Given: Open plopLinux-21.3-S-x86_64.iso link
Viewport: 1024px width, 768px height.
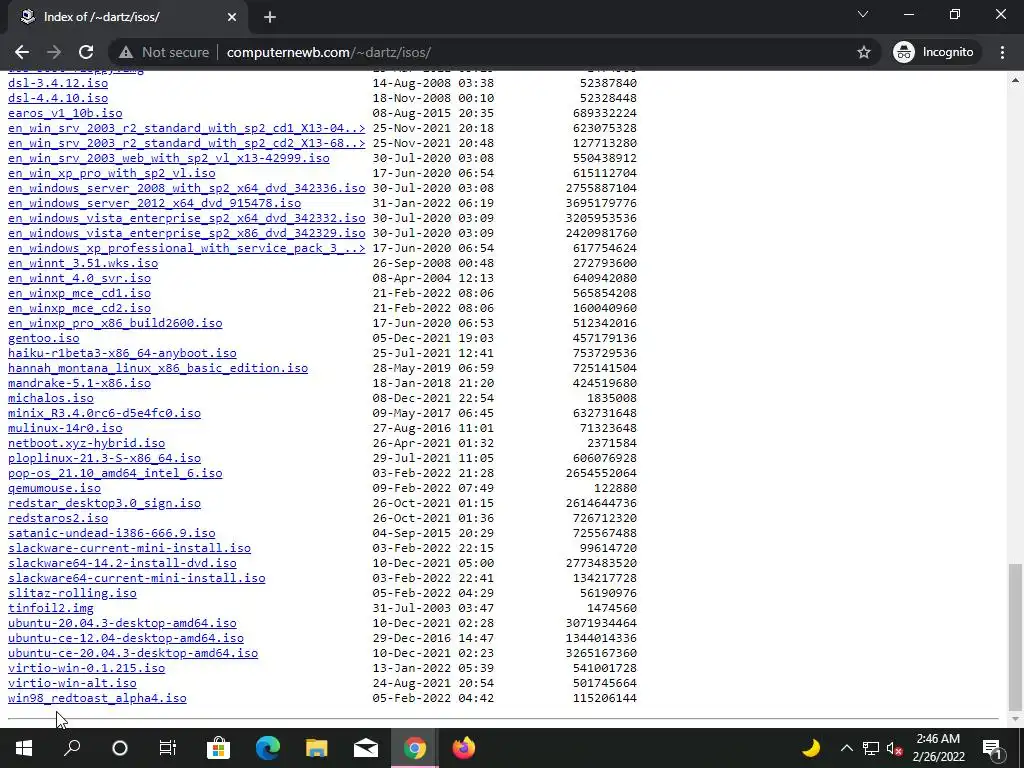Looking at the screenshot, I should (x=104, y=458).
